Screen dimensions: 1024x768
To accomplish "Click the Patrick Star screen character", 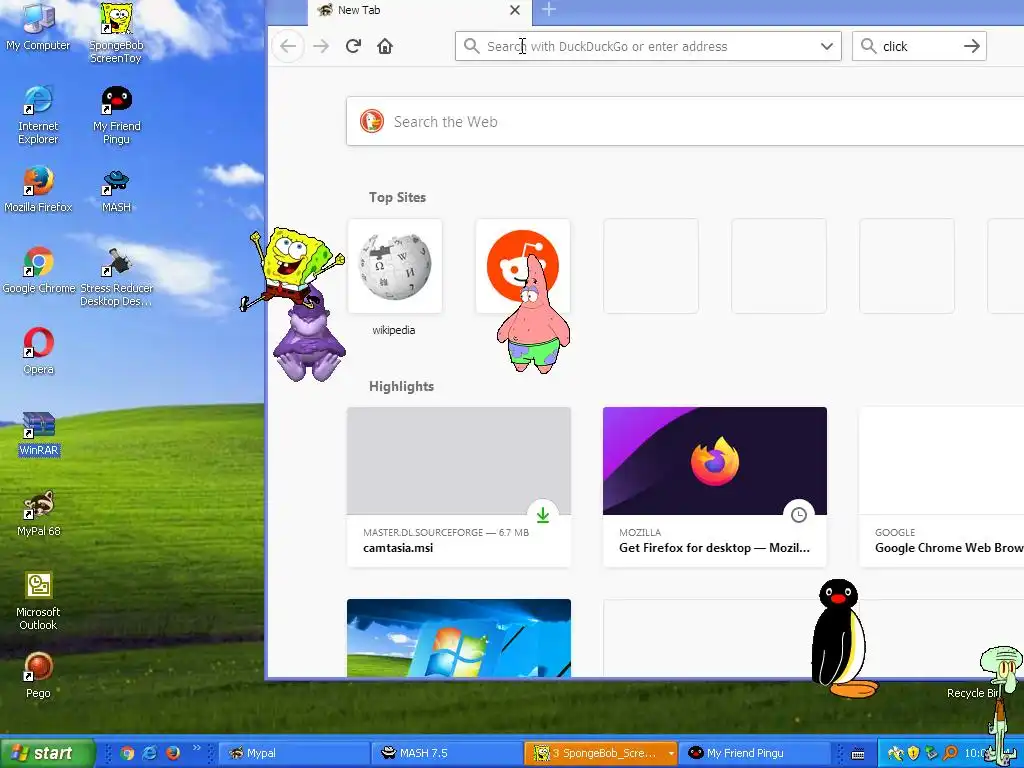I will click(534, 315).
